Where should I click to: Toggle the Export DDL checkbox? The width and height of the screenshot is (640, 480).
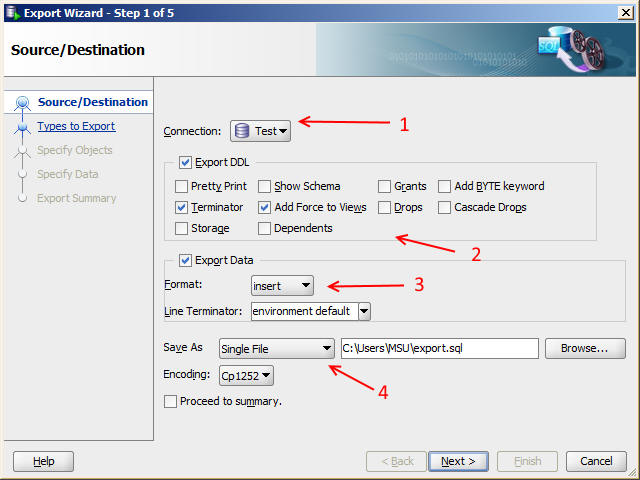click(185, 162)
